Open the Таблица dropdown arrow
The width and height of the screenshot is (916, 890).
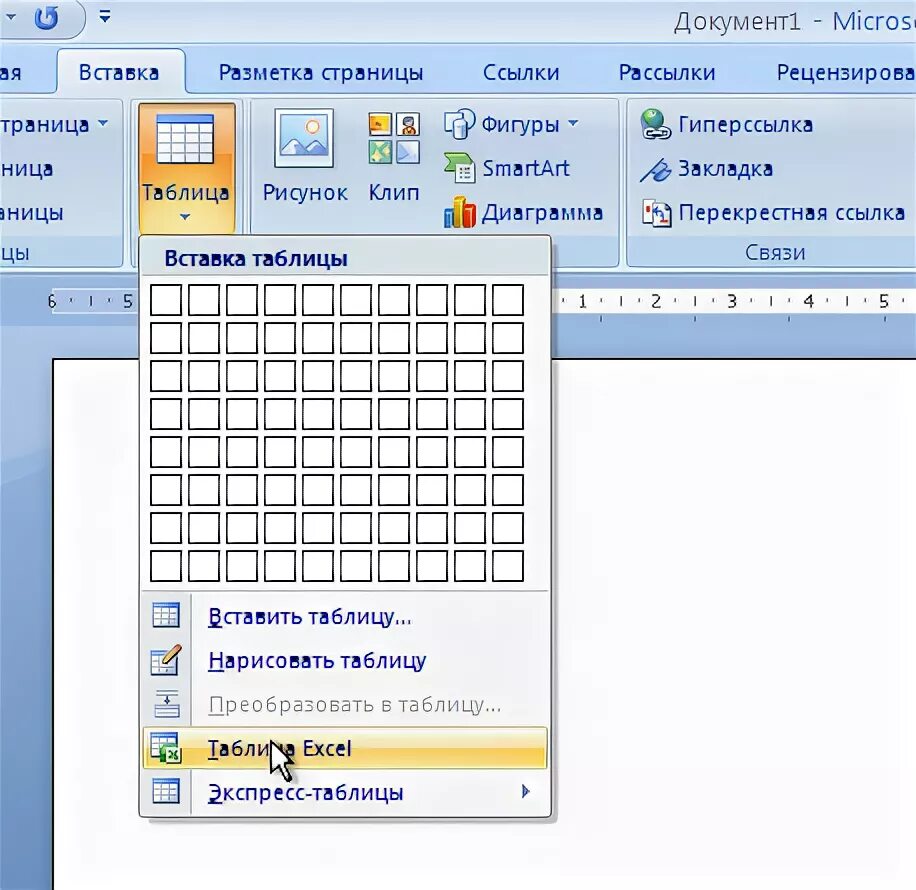click(x=185, y=217)
